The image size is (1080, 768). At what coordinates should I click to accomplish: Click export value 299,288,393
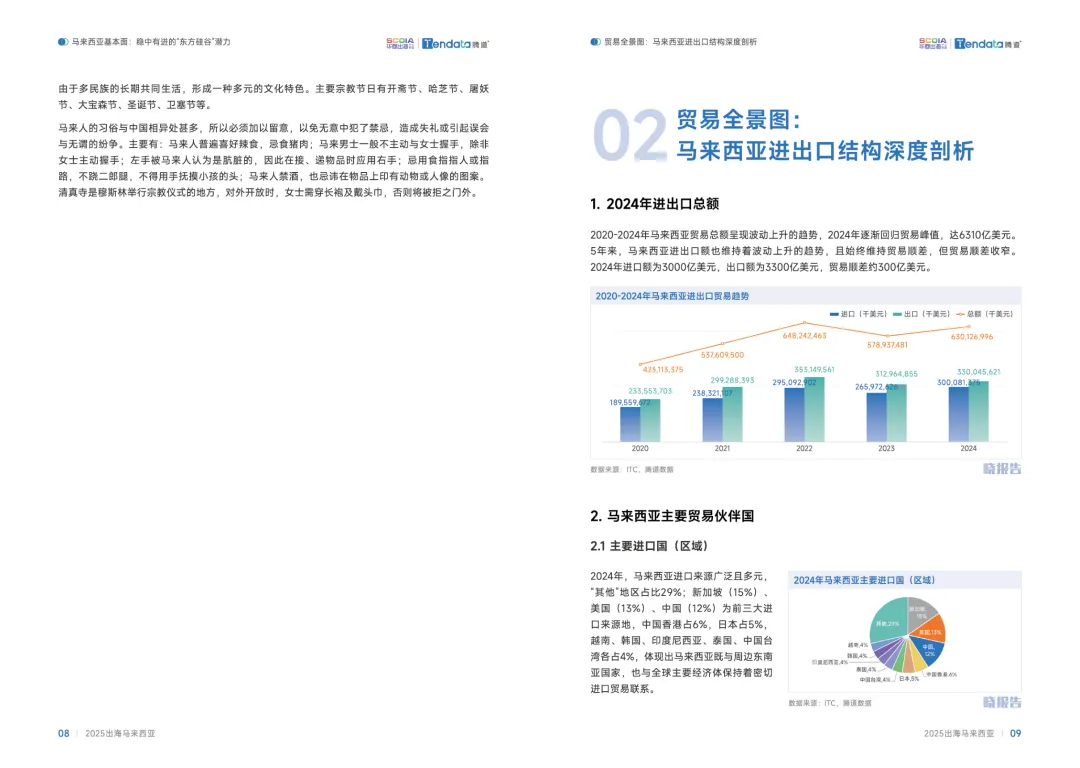coord(732,380)
